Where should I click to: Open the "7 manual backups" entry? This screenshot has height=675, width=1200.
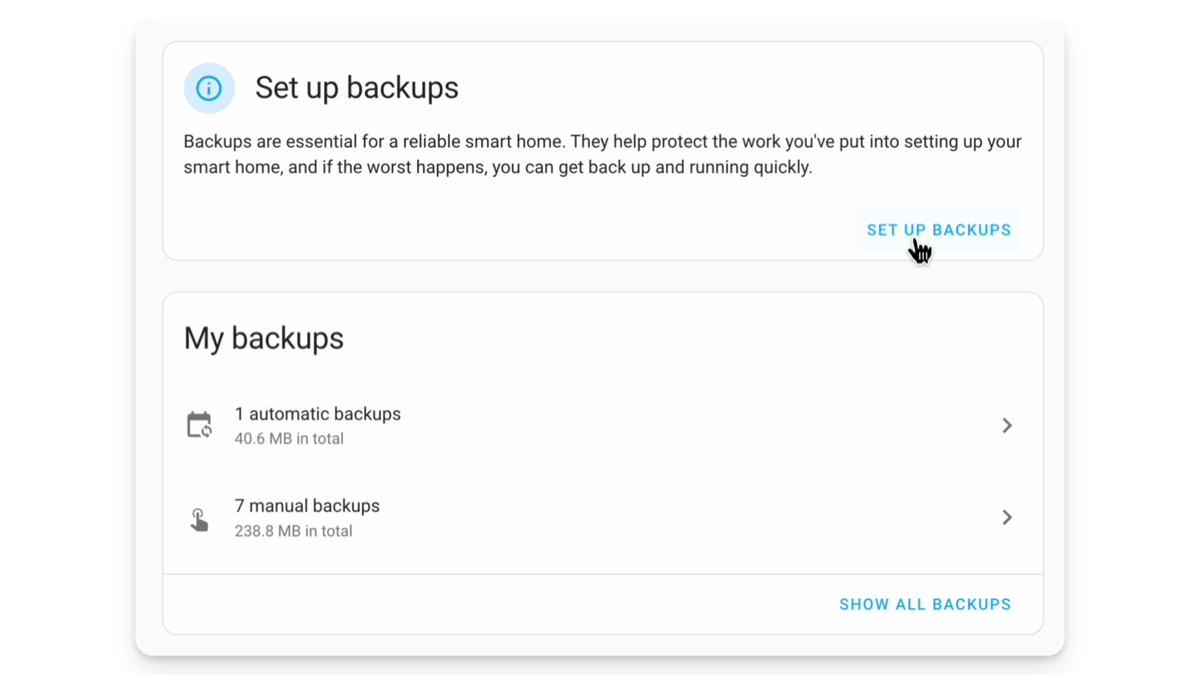(x=307, y=506)
